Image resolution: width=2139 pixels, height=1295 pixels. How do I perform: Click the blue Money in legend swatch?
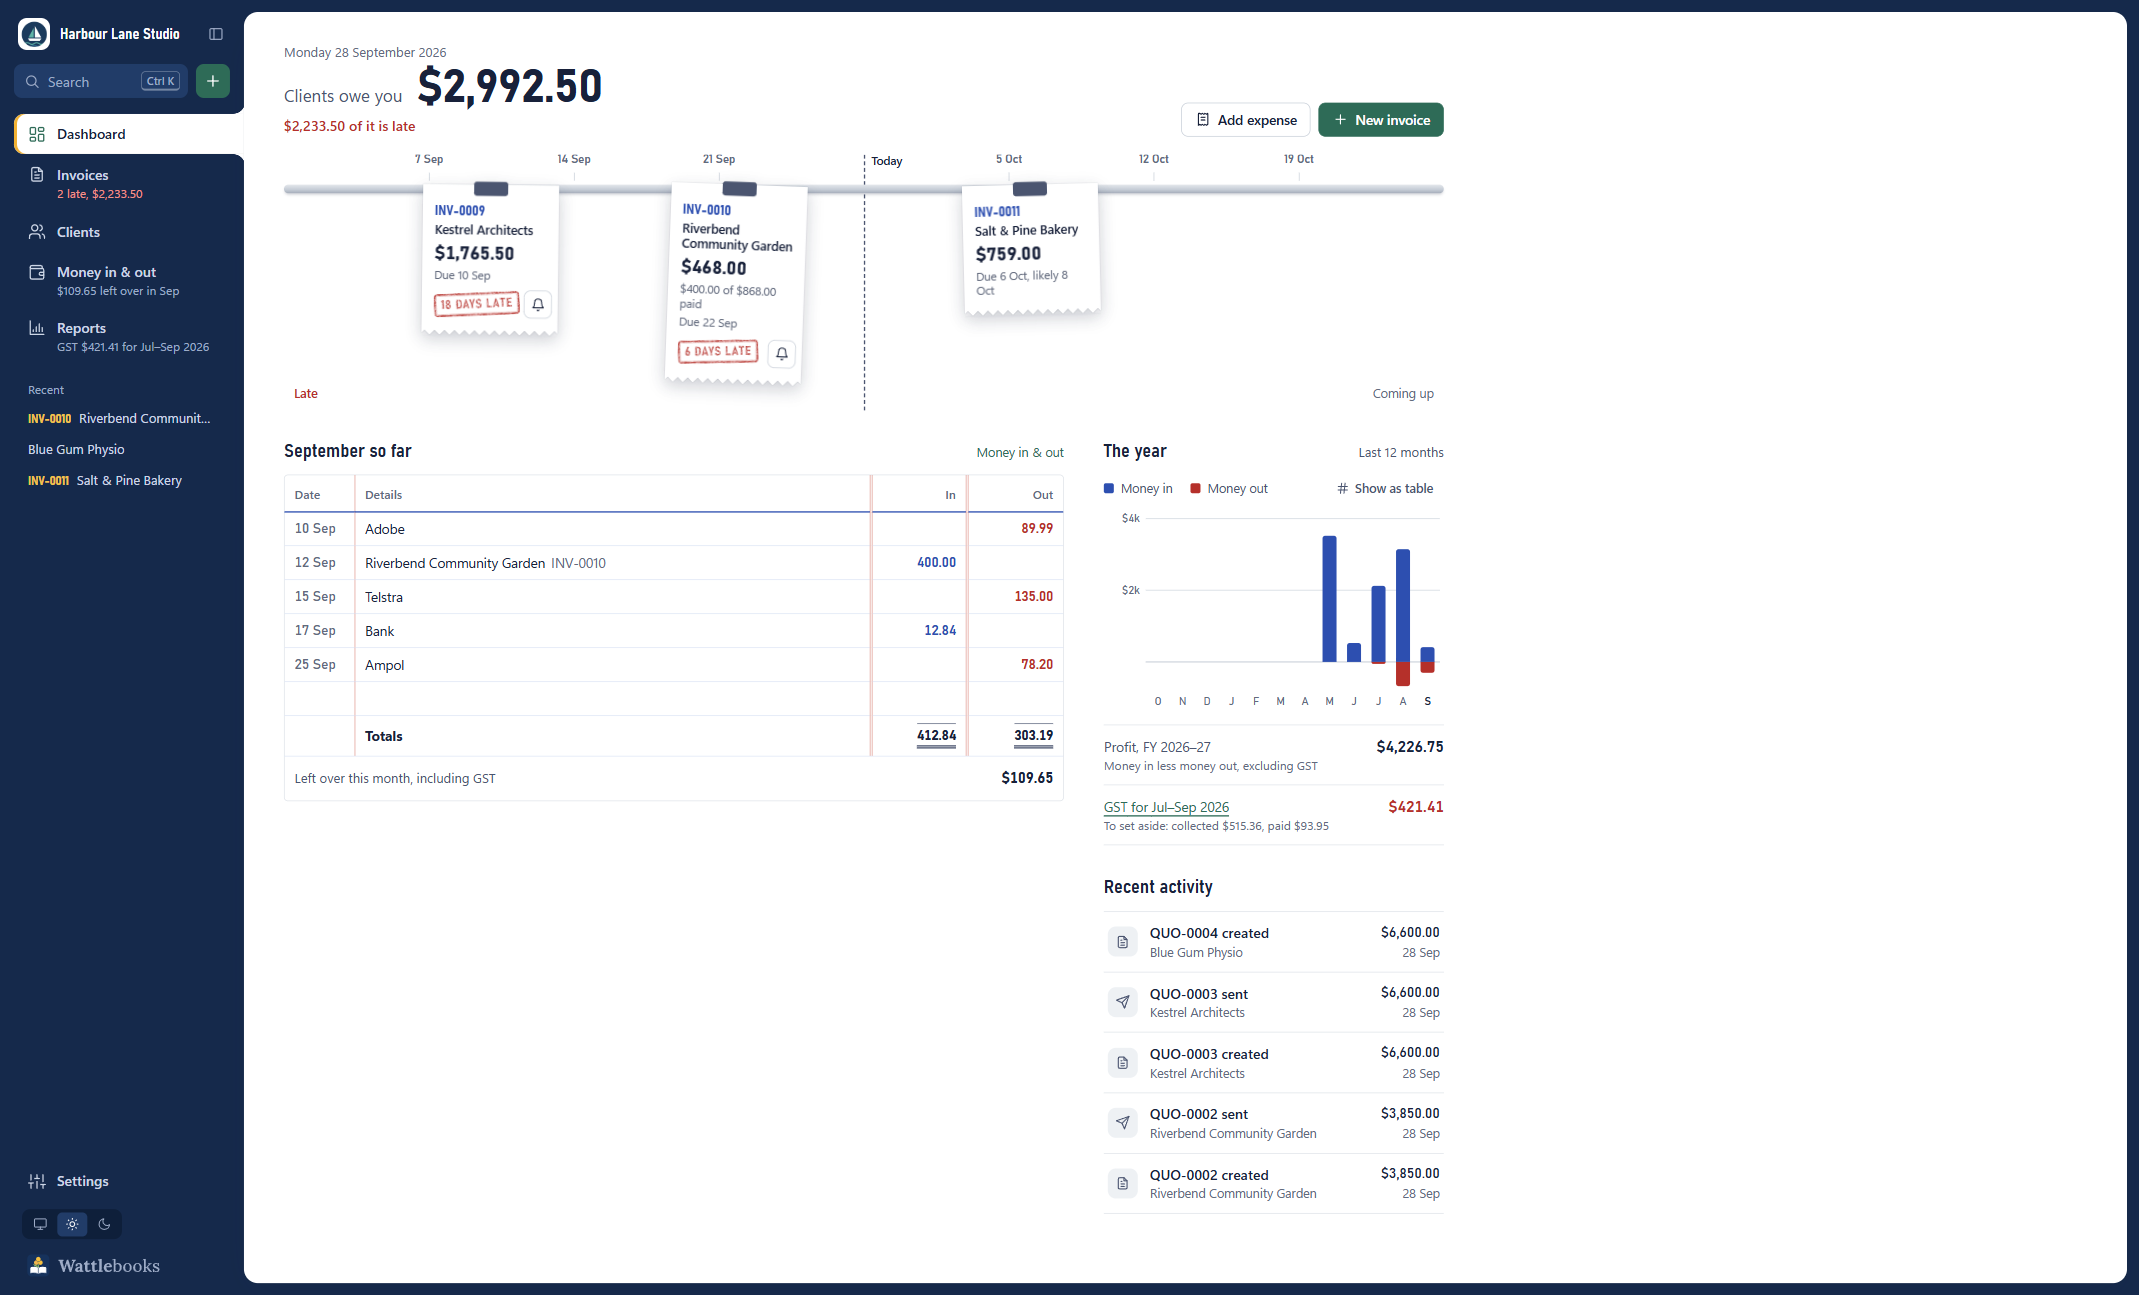click(x=1109, y=489)
